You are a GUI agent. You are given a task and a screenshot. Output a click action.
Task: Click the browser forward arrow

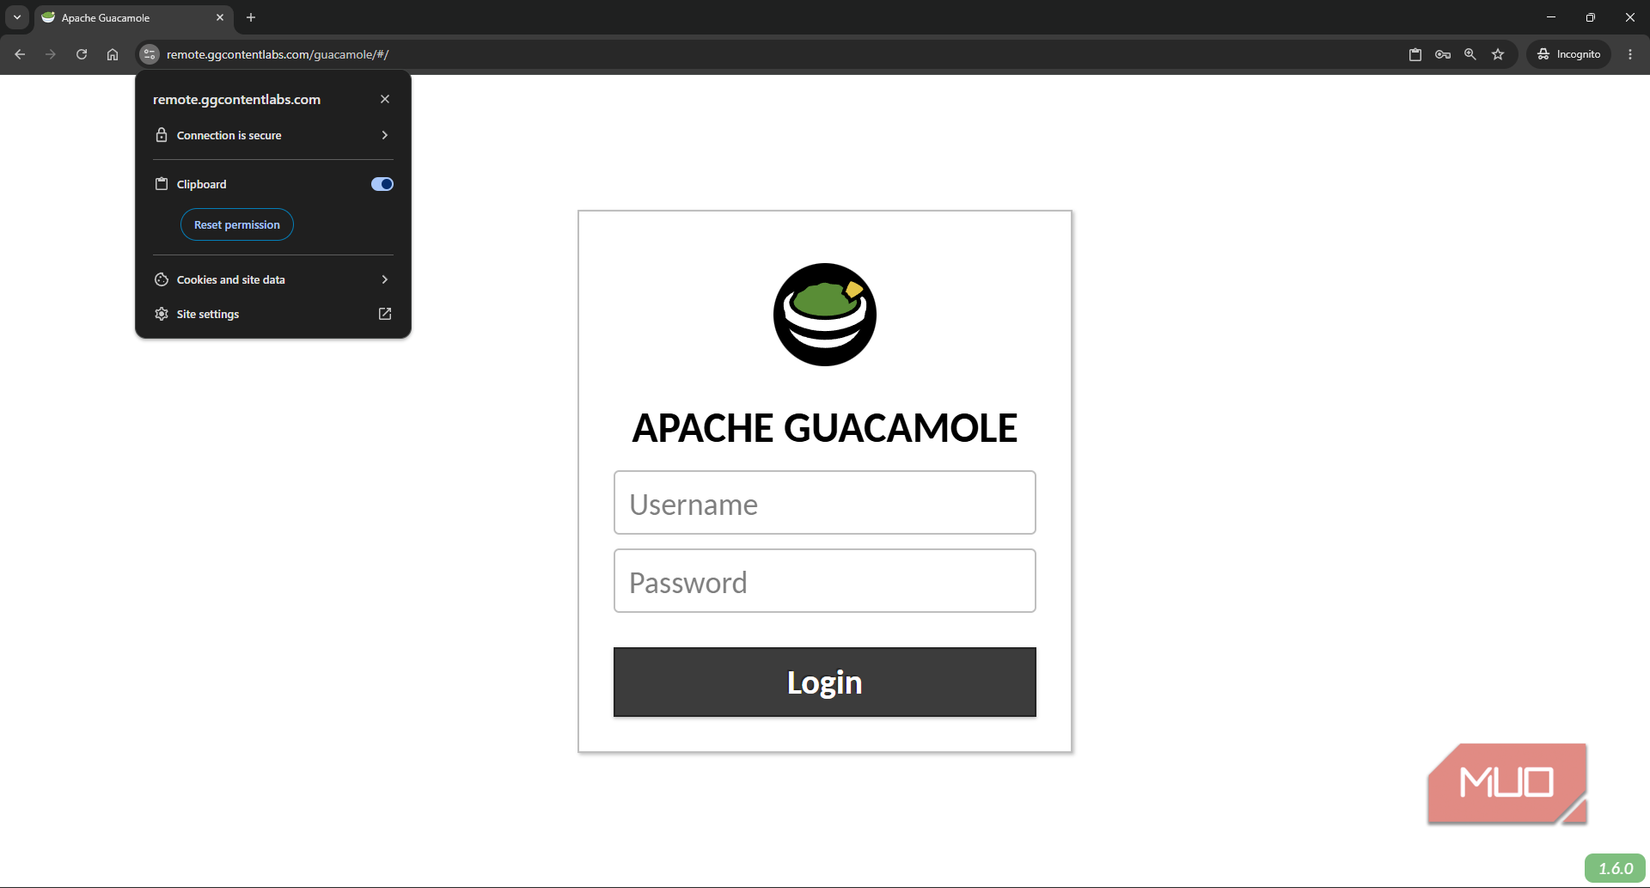click(50, 54)
